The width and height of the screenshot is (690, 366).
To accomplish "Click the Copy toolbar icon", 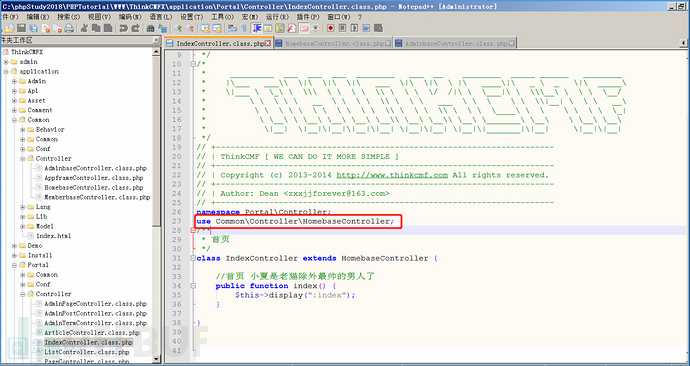I will click(x=96, y=28).
